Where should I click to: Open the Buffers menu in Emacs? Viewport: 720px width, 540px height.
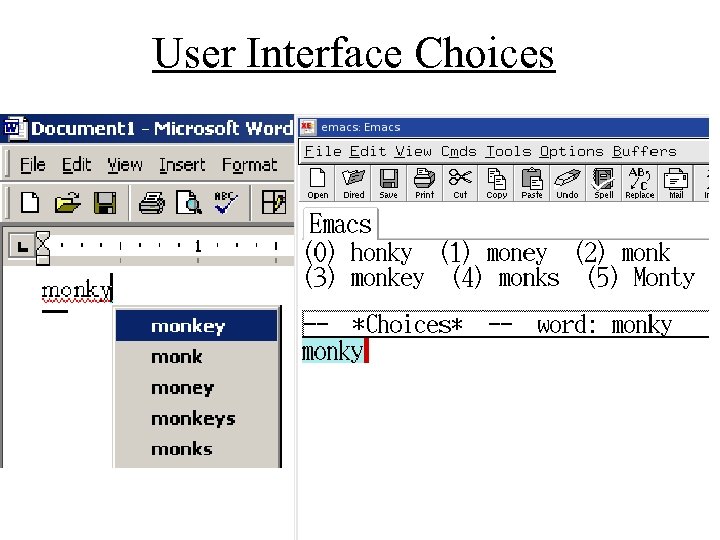click(x=644, y=151)
